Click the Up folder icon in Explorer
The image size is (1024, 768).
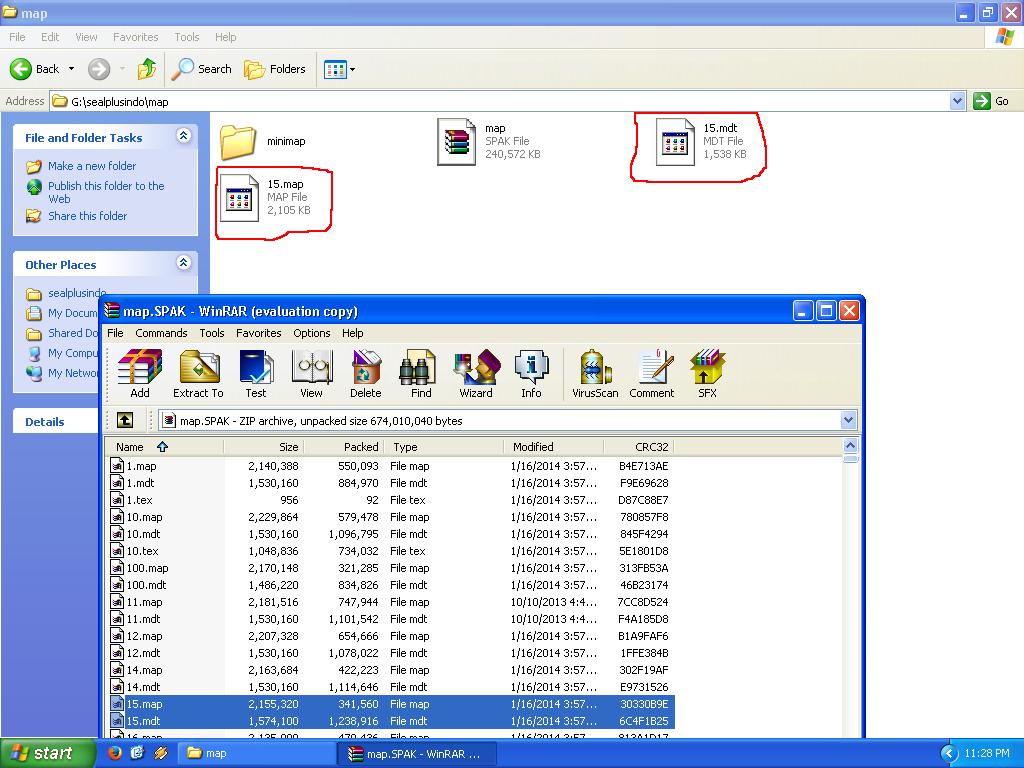pyautogui.click(x=147, y=69)
